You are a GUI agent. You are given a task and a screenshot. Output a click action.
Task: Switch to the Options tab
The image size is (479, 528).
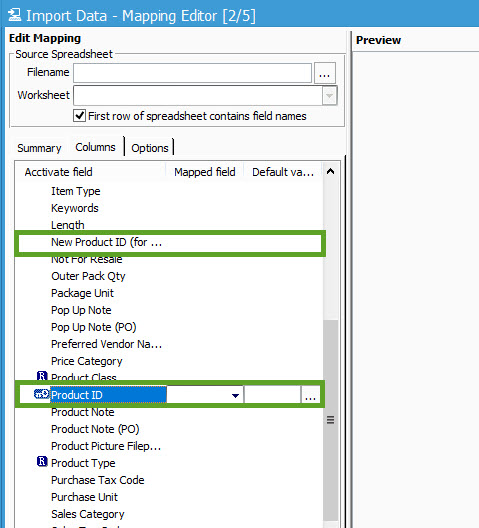pyautogui.click(x=150, y=148)
